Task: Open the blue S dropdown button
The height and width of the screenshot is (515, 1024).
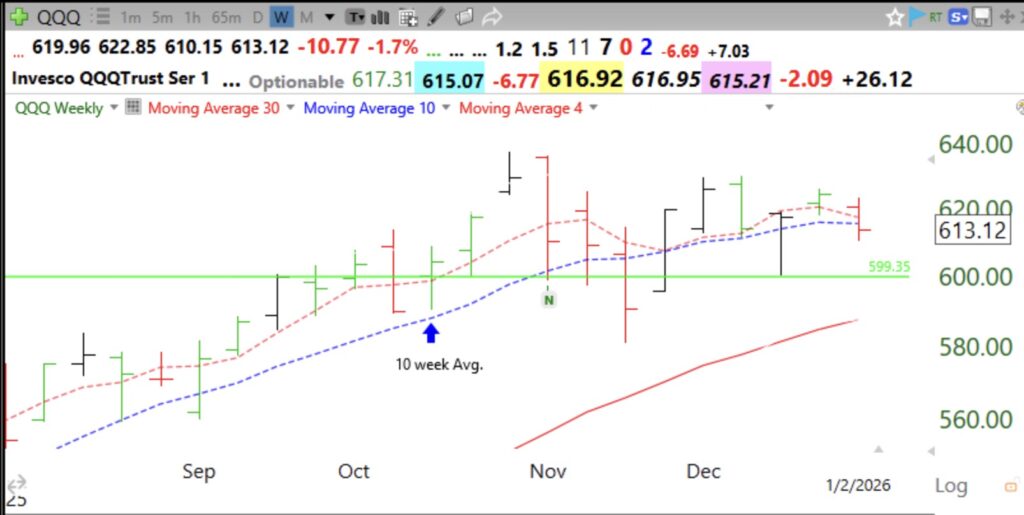Action: point(959,18)
